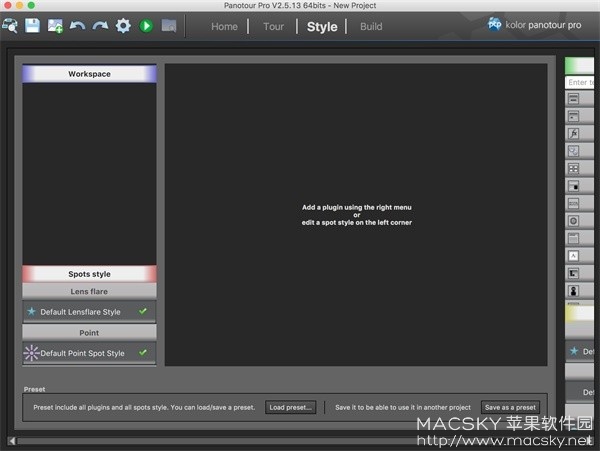Add the plugin with black corner square icon
This screenshot has width=600, height=451.
coord(573,186)
